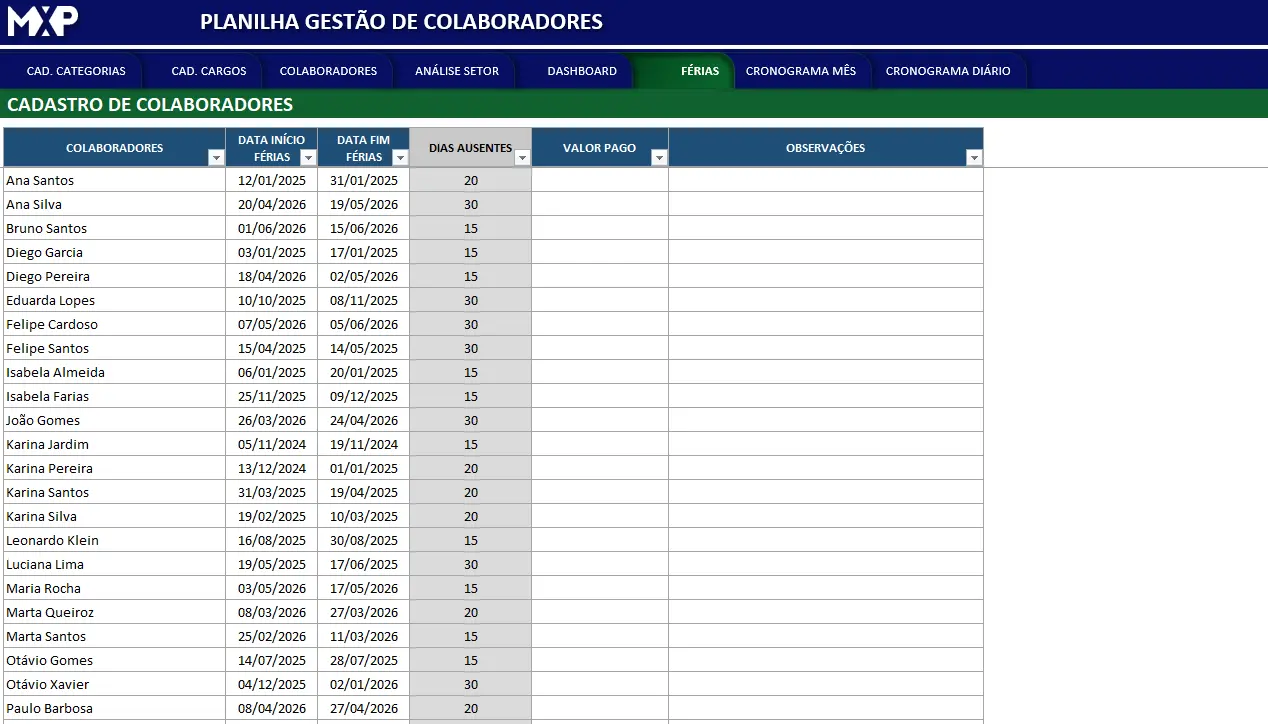This screenshot has width=1268, height=724.
Task: Open the Cronograma Diário tab
Action: coord(947,71)
